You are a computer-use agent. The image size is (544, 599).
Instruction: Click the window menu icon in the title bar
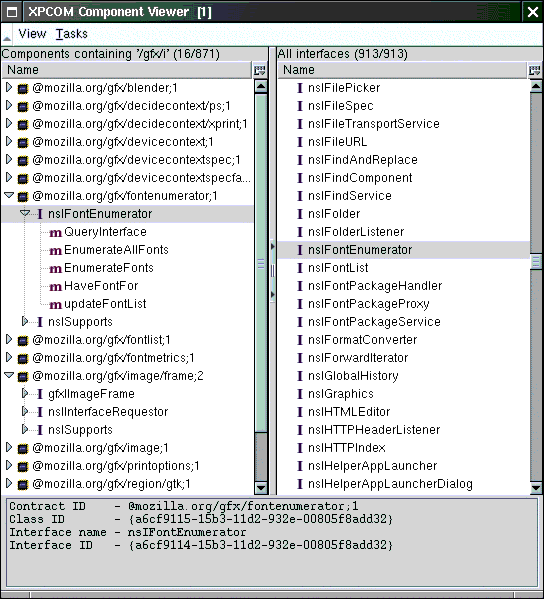click(12, 12)
